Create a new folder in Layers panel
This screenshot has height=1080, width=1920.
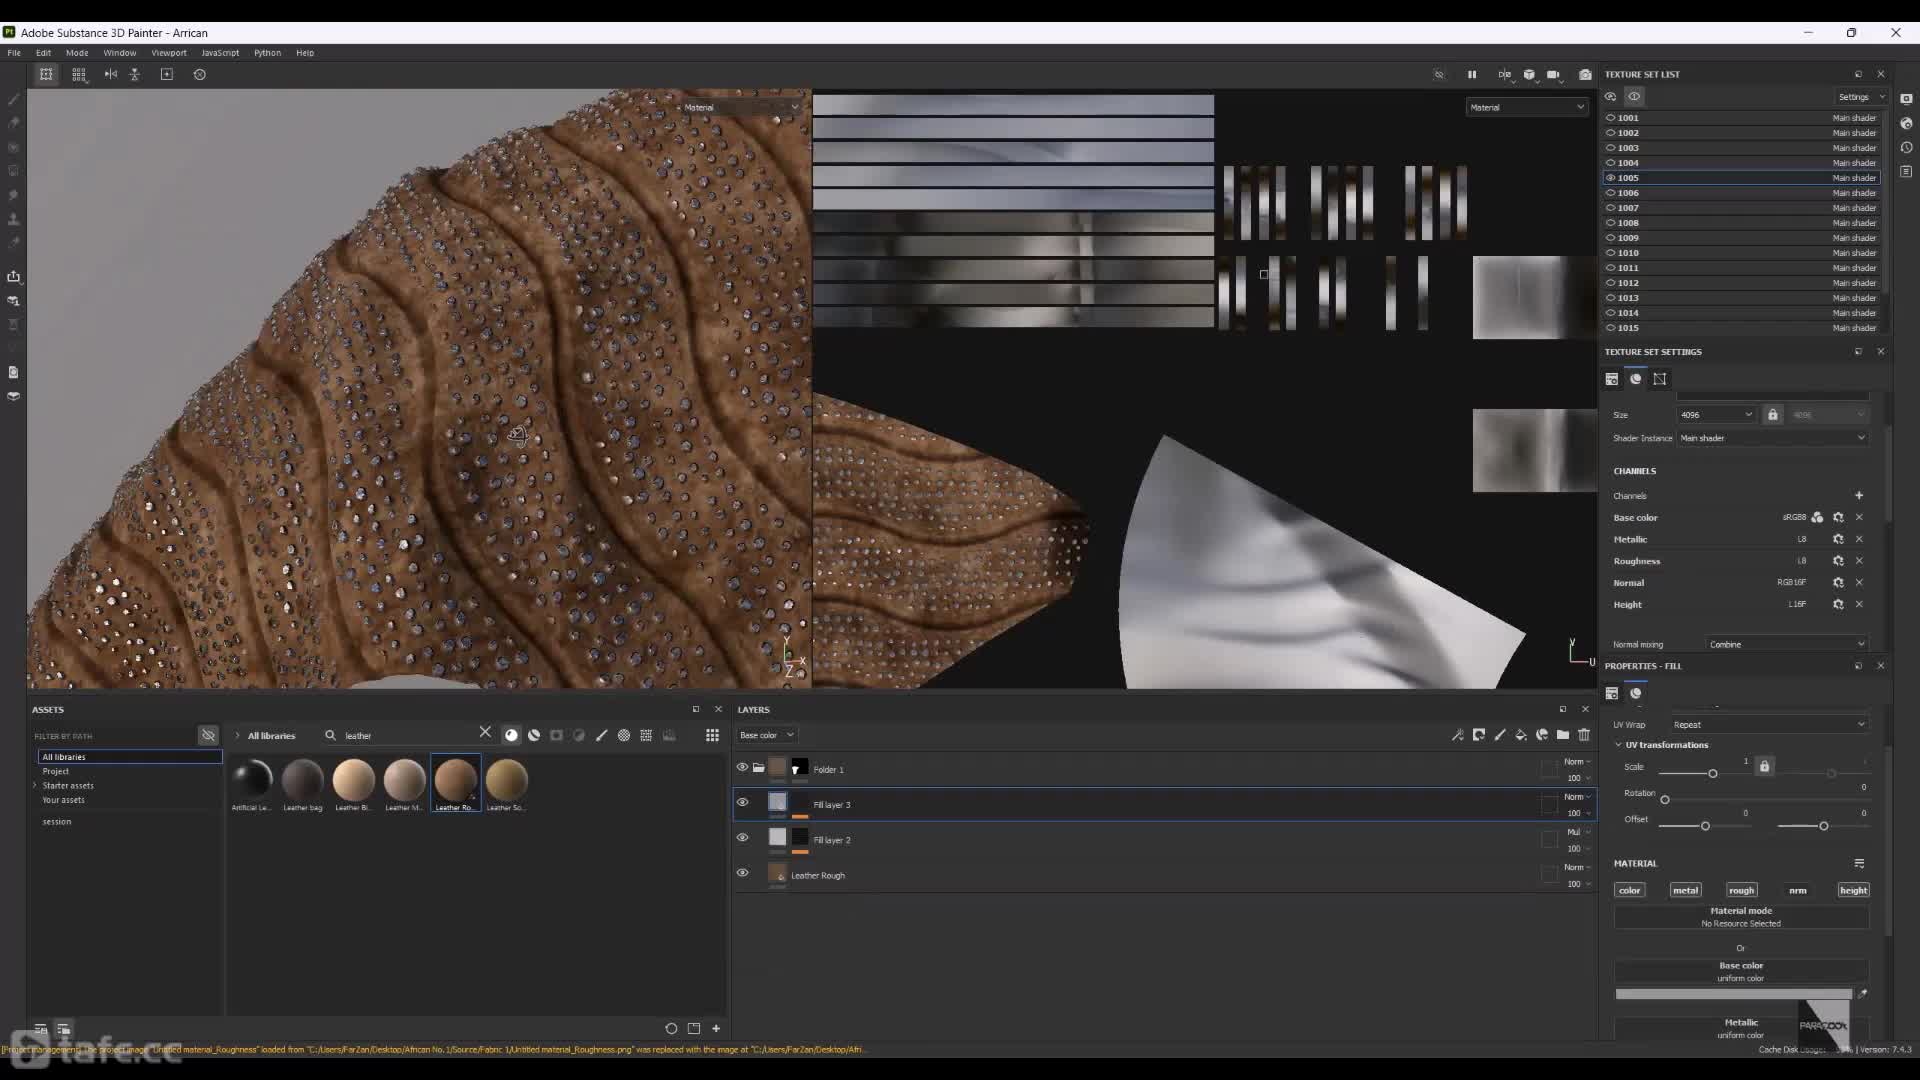point(1563,735)
